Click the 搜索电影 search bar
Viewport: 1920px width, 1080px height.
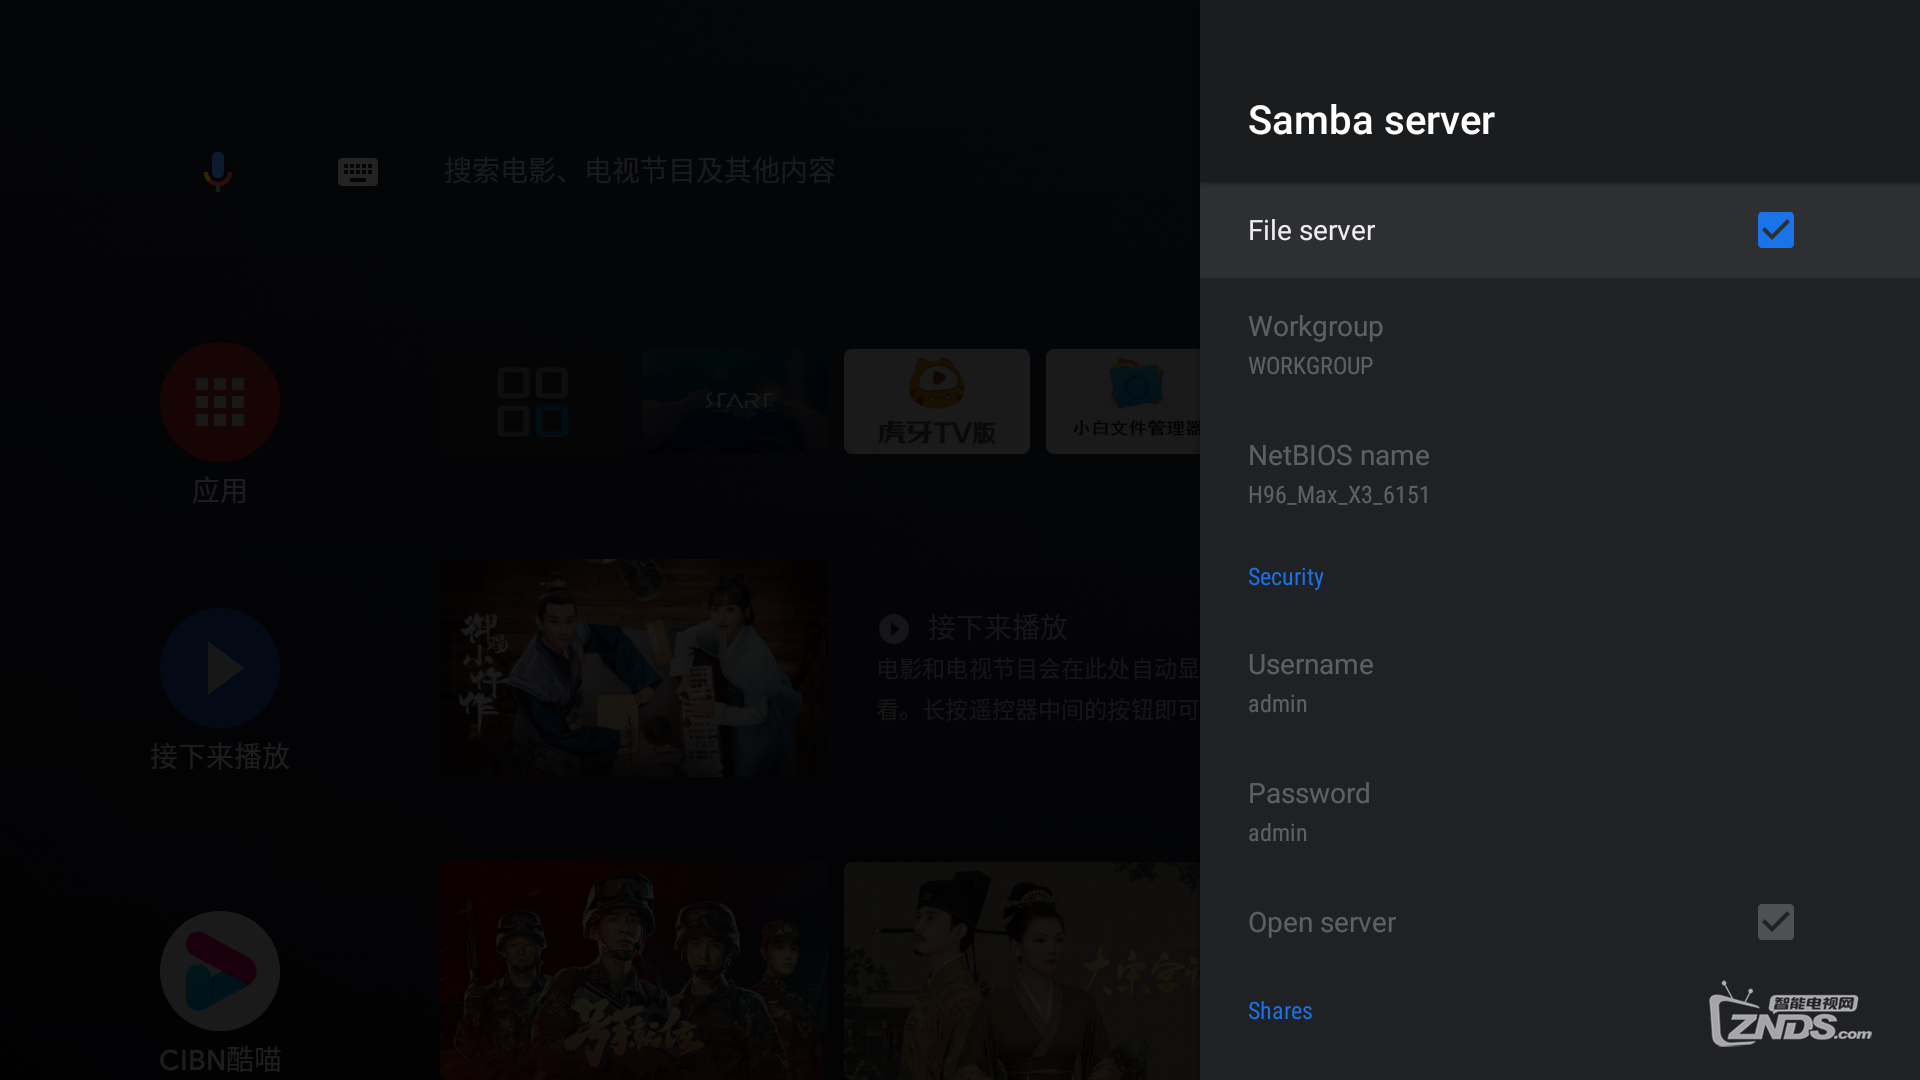click(640, 171)
